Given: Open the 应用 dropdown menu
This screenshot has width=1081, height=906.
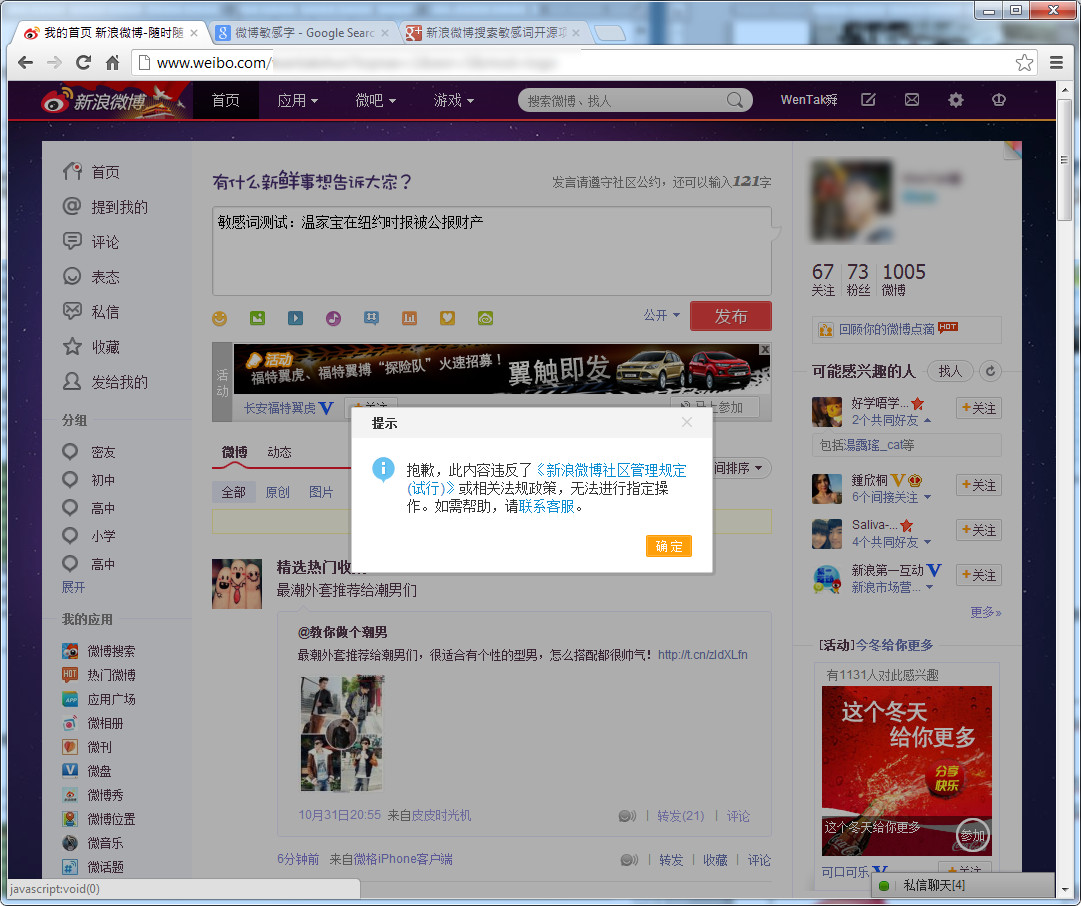Looking at the screenshot, I should (x=297, y=101).
